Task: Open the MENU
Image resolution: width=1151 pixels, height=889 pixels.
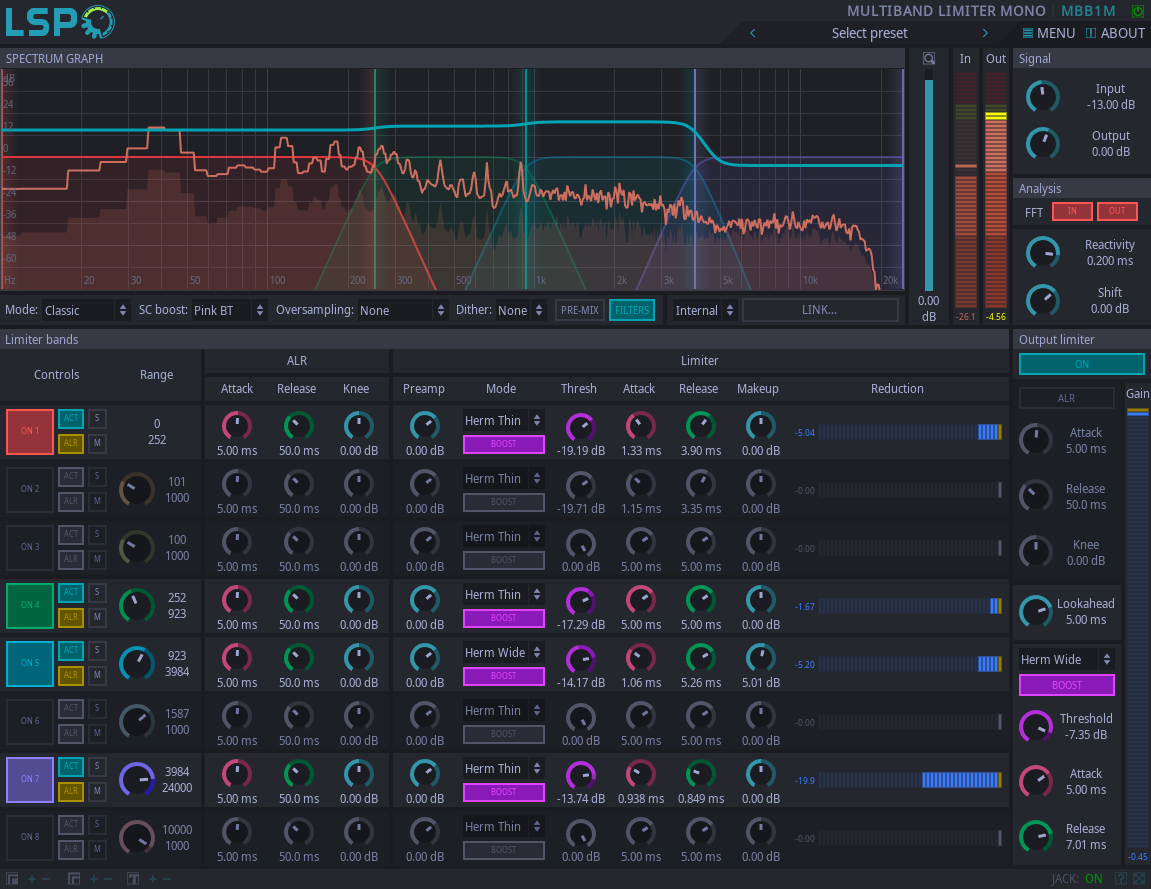Action: pyautogui.click(x=1046, y=33)
